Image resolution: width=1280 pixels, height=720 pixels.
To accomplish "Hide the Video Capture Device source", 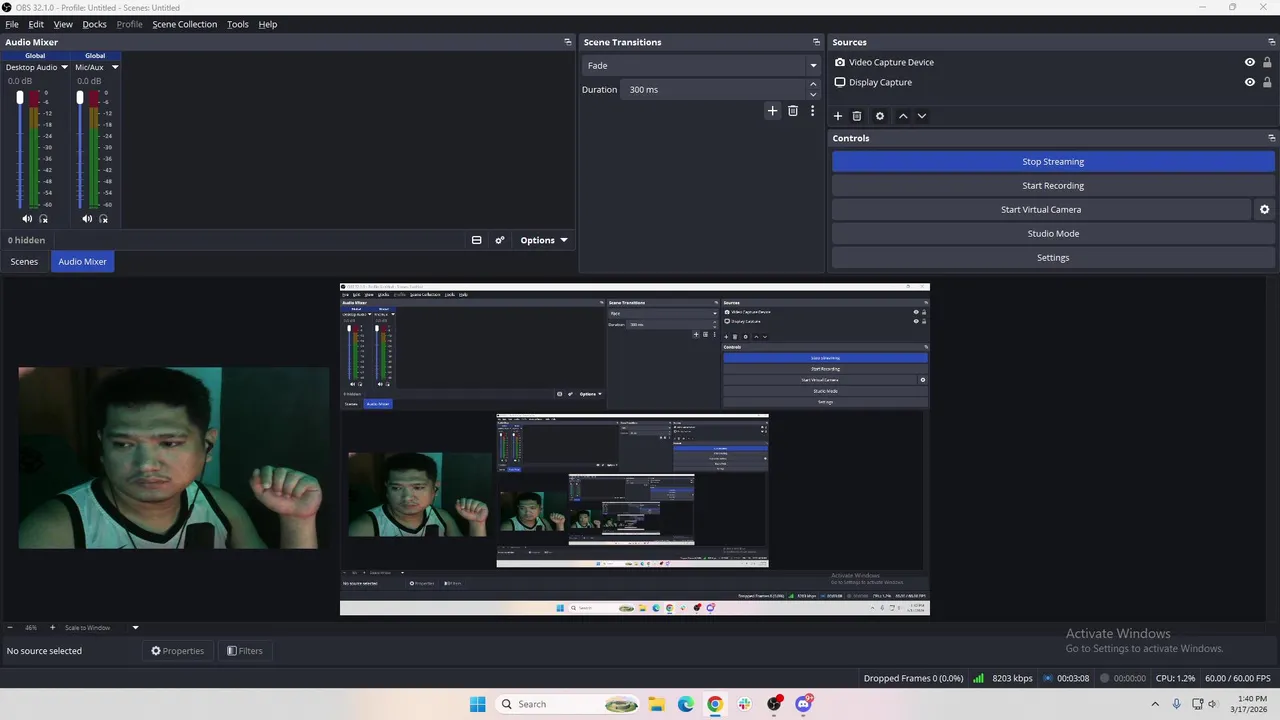I will point(1249,62).
